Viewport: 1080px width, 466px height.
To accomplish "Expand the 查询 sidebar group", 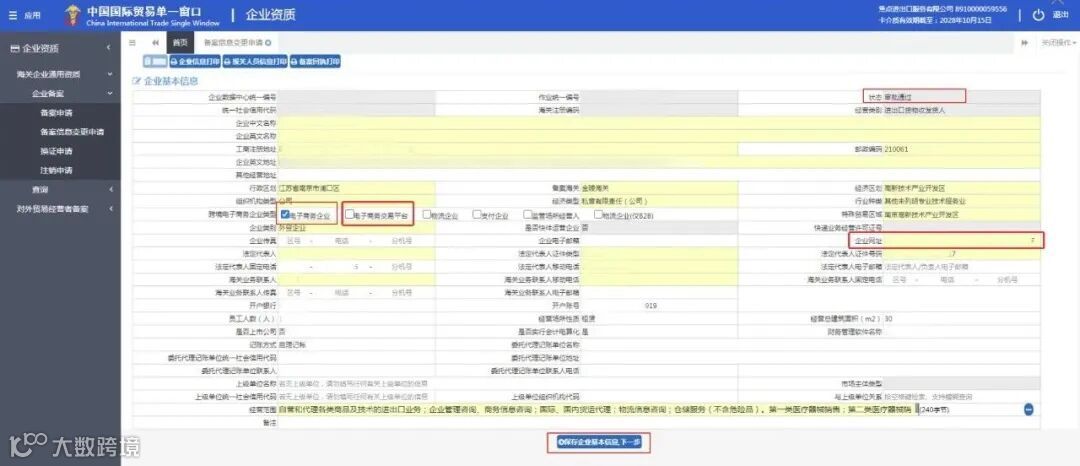I will pos(61,189).
